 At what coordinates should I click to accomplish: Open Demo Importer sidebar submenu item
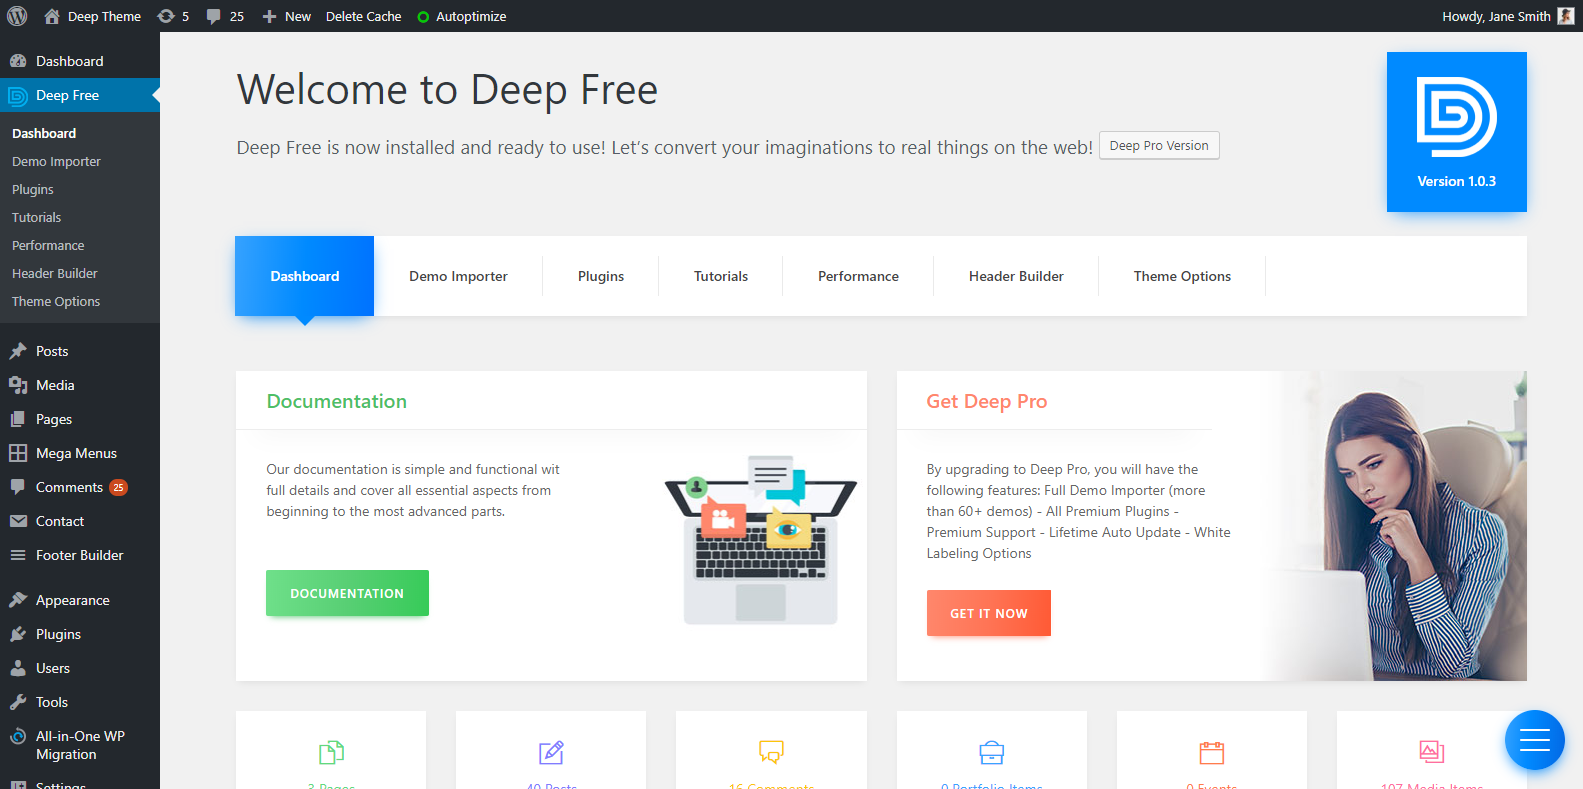(x=56, y=161)
